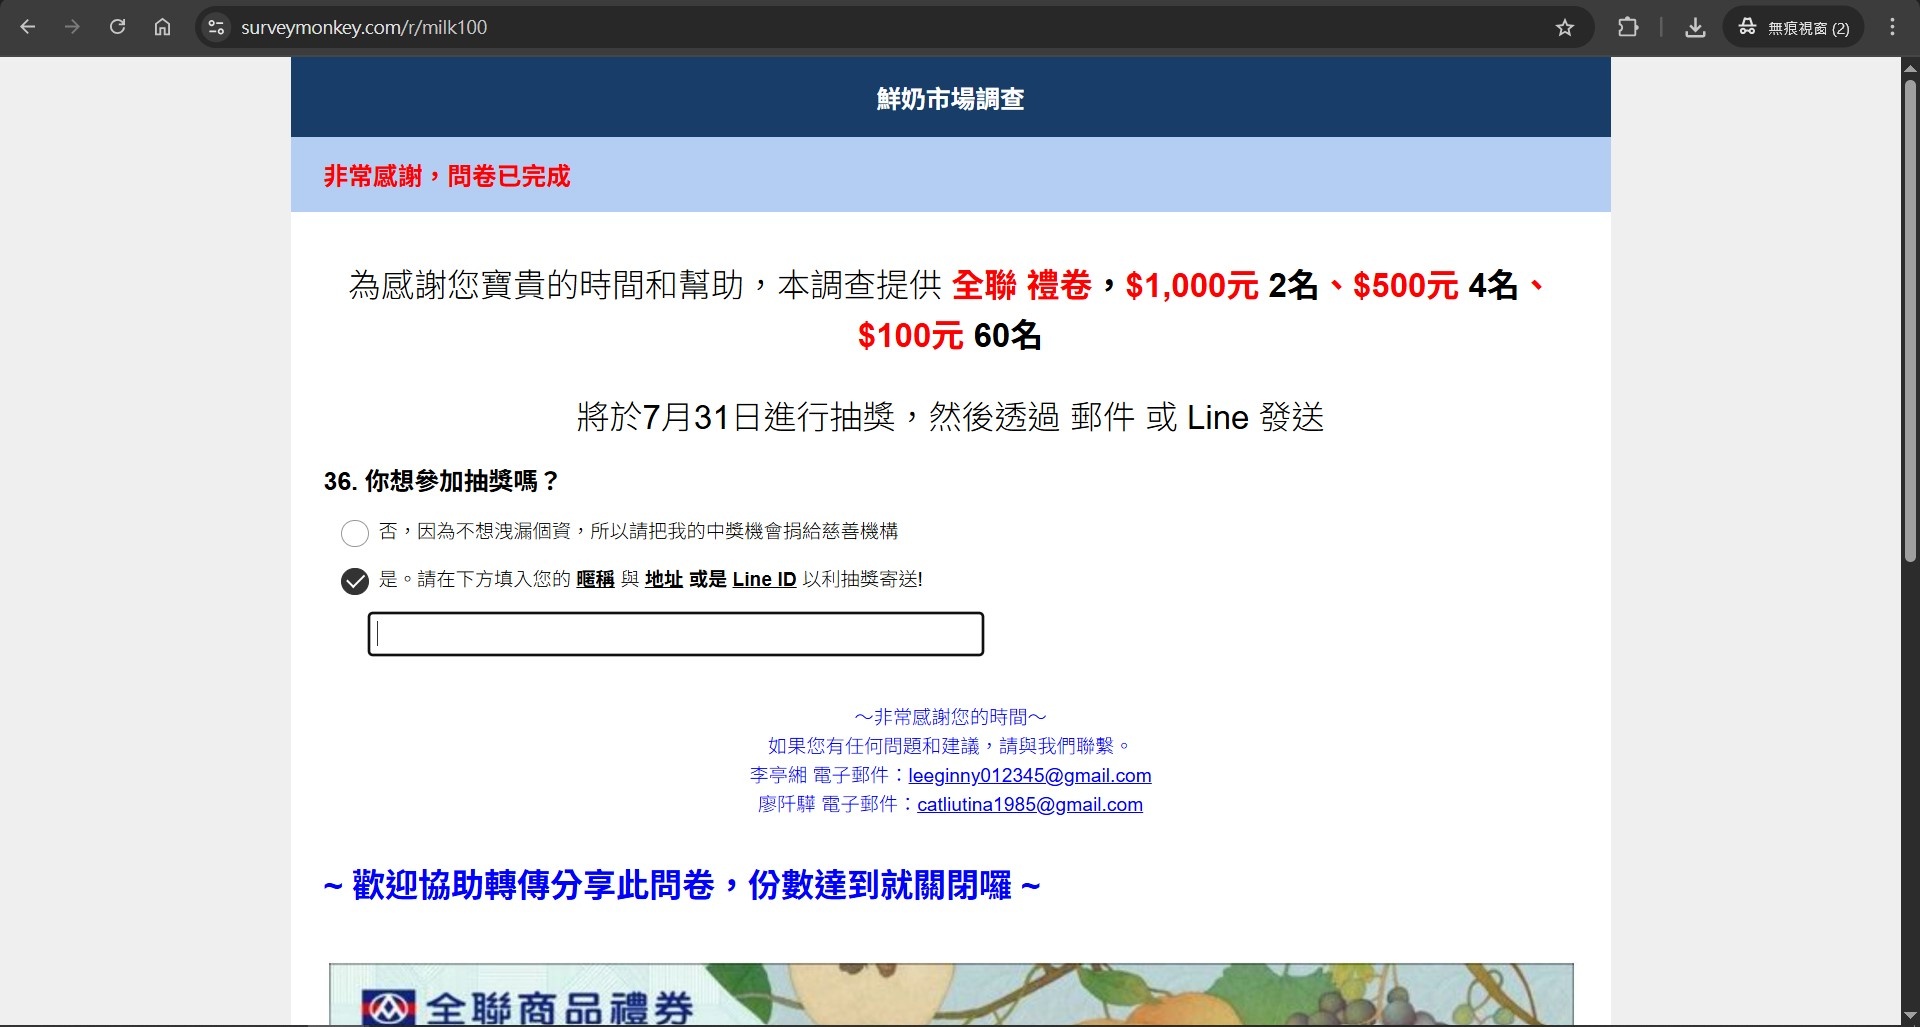Click the ～非常感謝您的時間～ line
The height and width of the screenshot is (1027, 1920).
pos(950,716)
